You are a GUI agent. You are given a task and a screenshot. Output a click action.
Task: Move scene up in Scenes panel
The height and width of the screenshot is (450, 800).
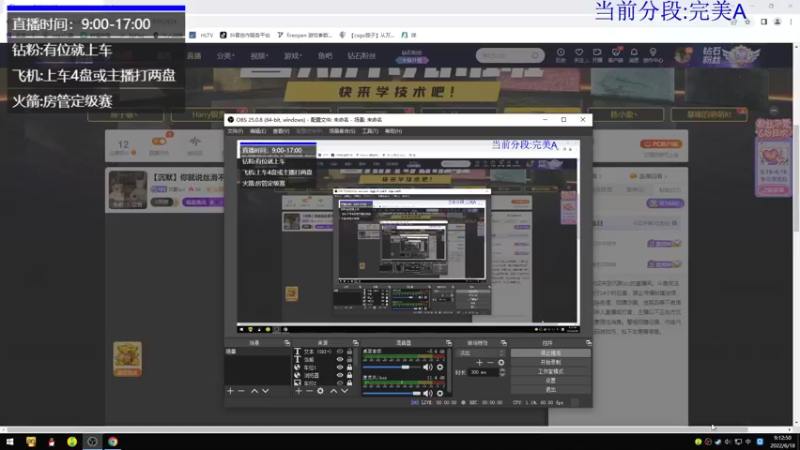tap(254, 391)
